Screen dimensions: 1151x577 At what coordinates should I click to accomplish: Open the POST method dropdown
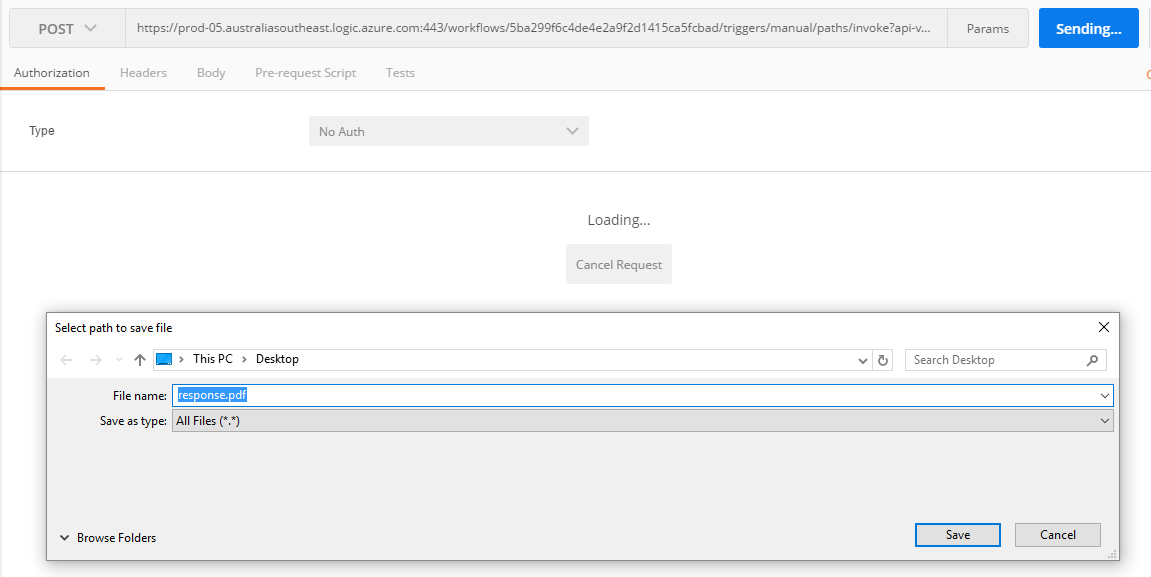(67, 29)
